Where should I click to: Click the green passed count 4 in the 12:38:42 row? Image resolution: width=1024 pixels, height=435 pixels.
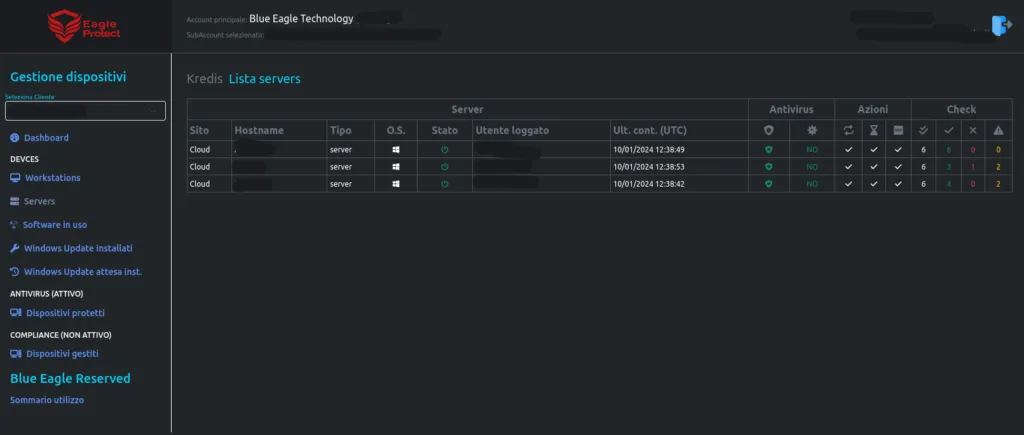949,184
